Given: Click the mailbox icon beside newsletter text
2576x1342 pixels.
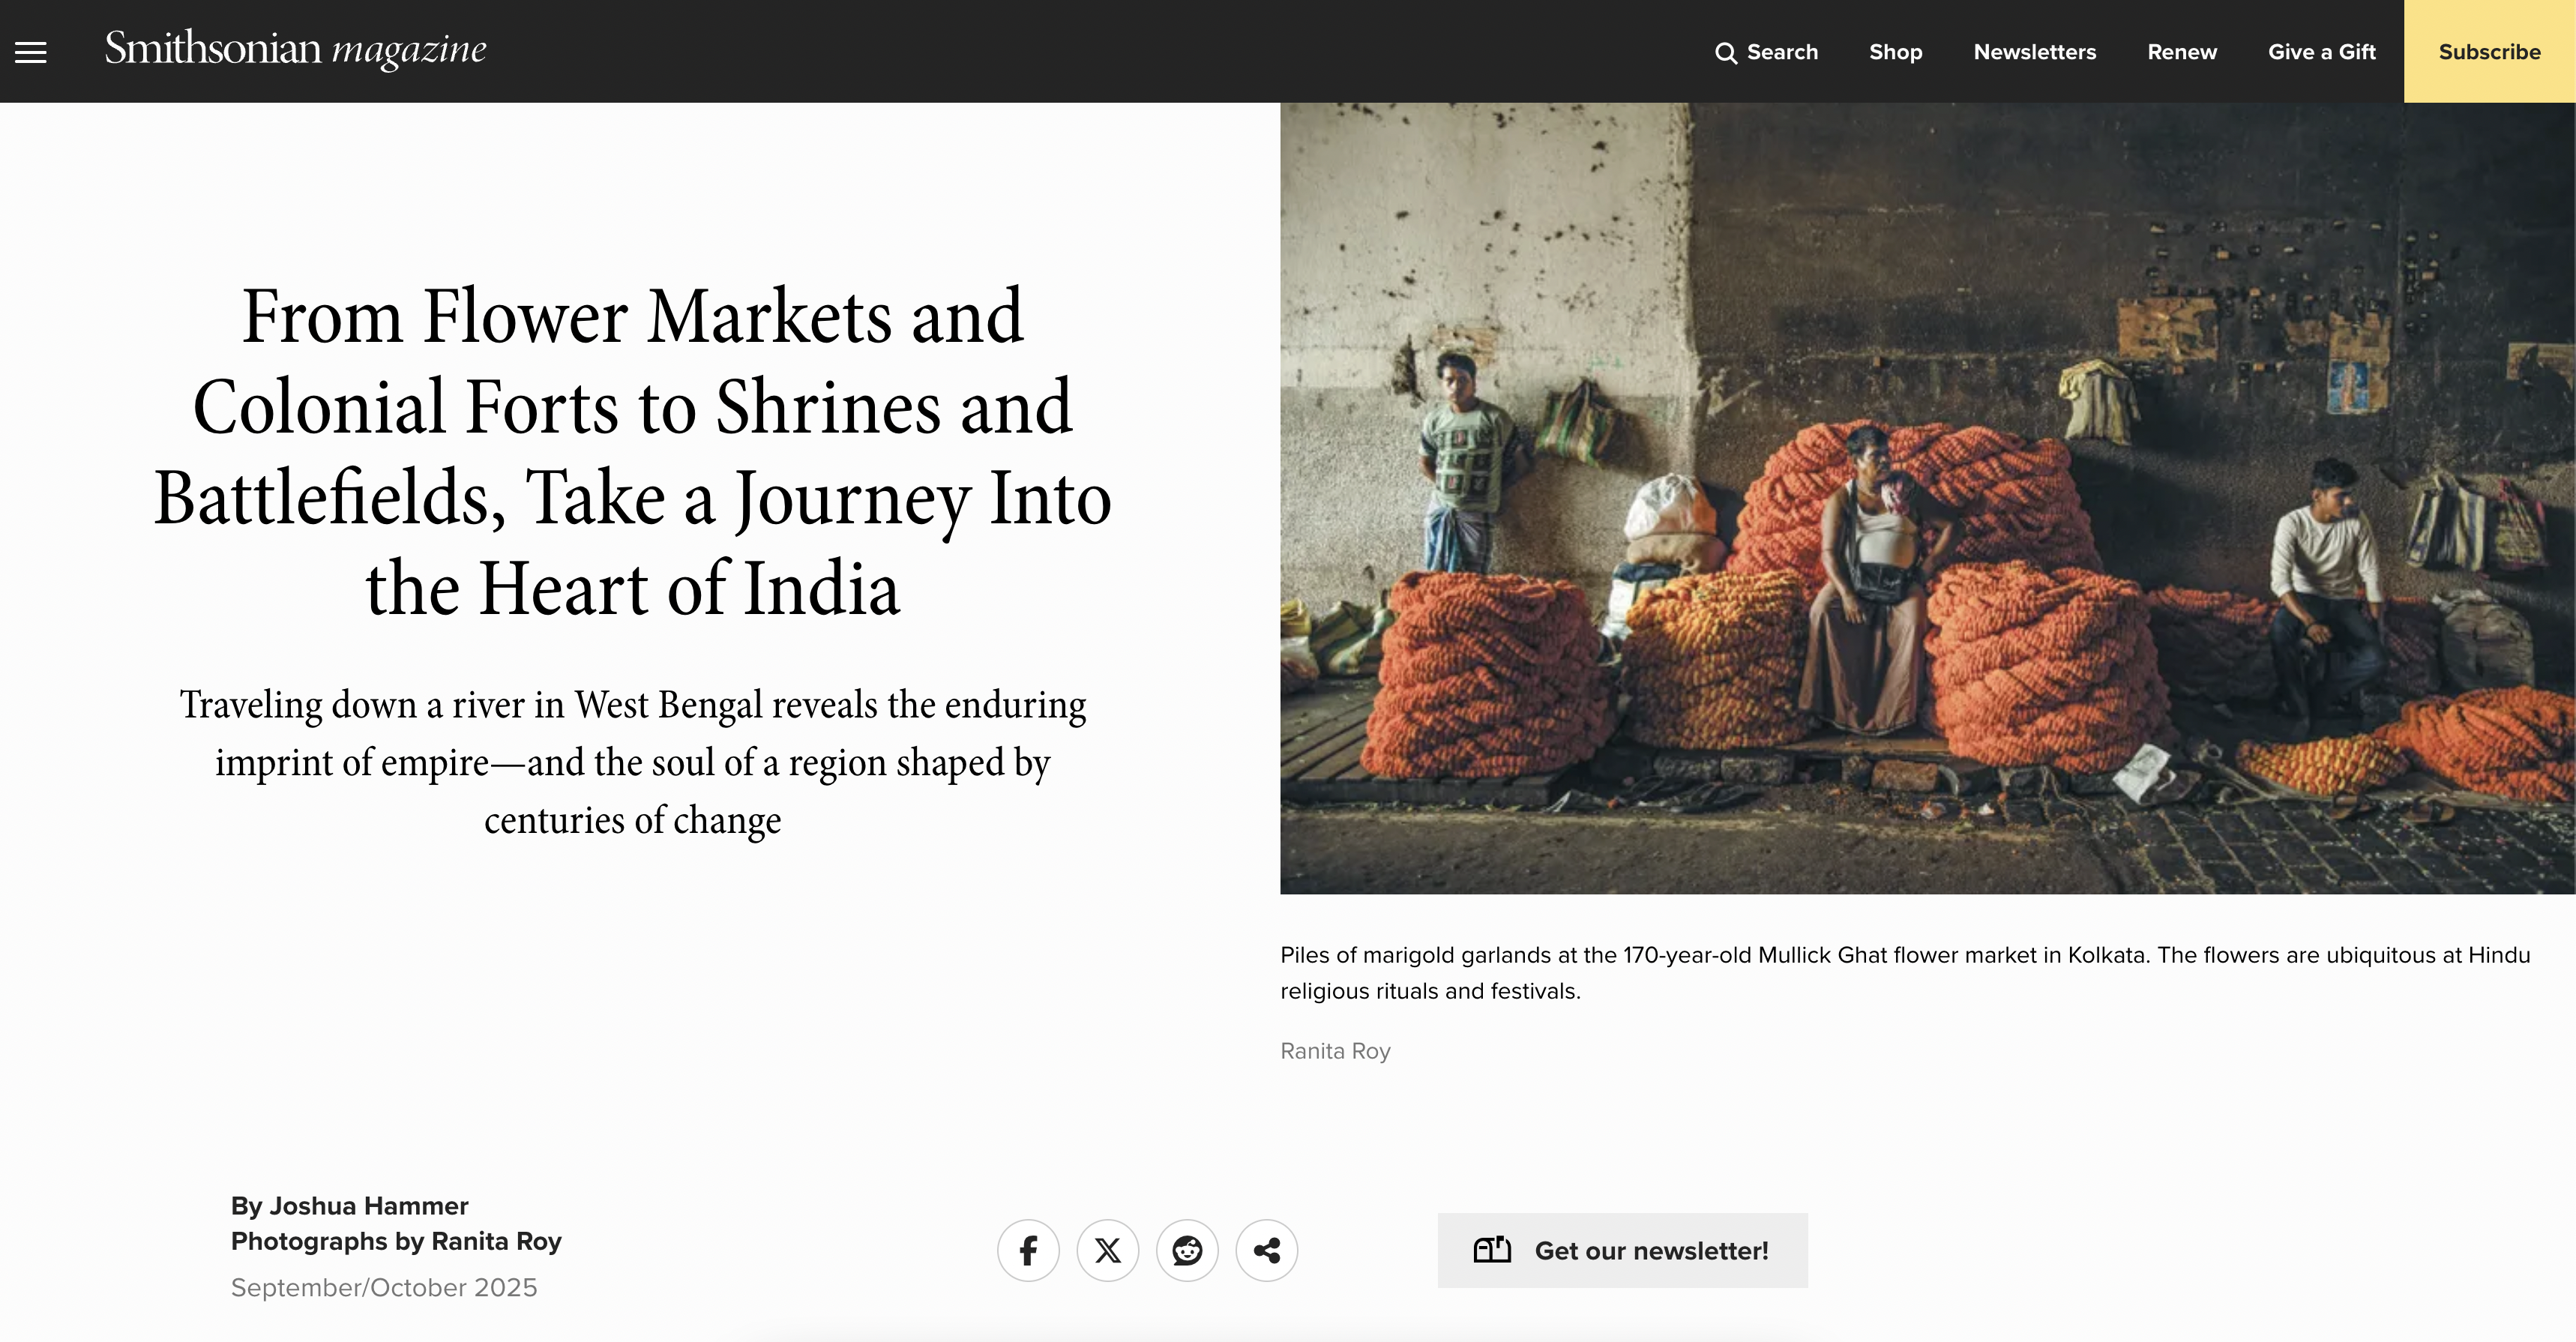Looking at the screenshot, I should pos(1492,1250).
